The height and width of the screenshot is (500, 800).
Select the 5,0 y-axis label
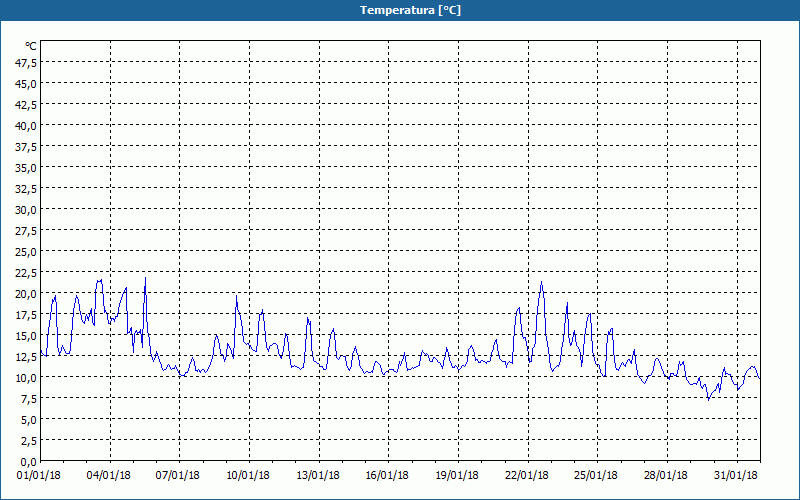[28, 420]
